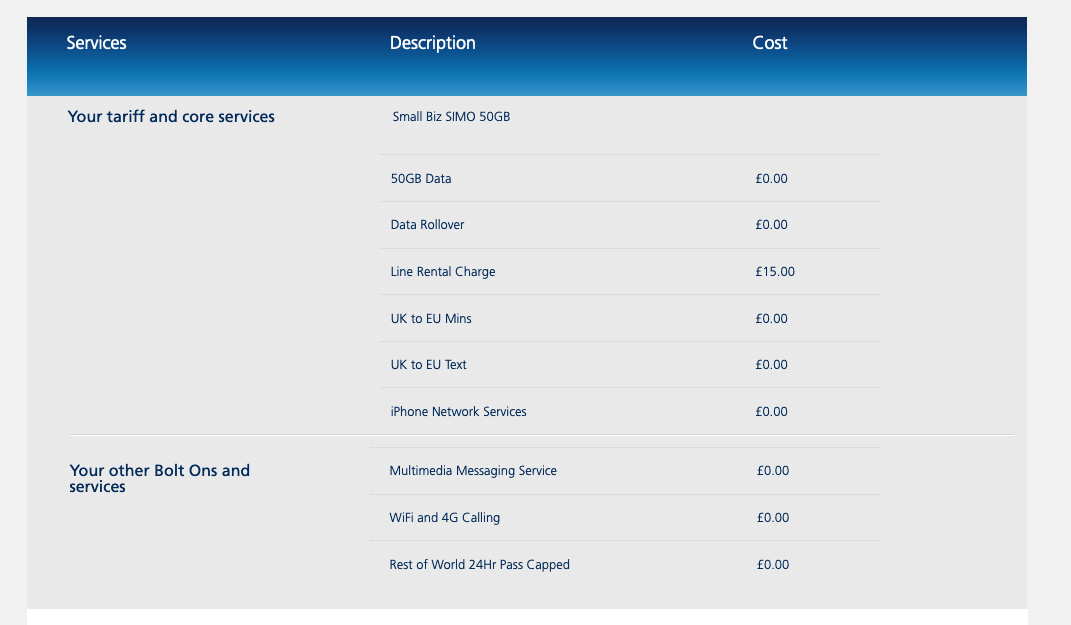1071x625 pixels.
Task: Click the 50GB Data row label
Action: (x=420, y=179)
